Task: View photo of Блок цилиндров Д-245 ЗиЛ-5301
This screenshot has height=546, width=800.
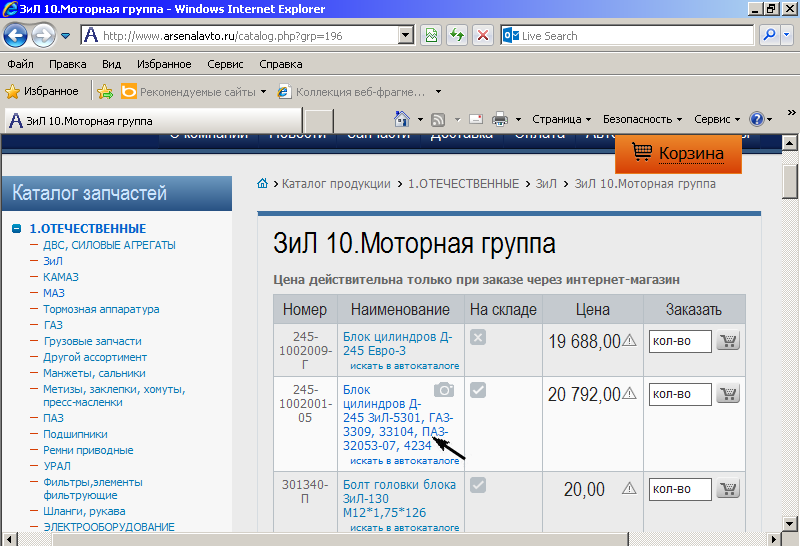Action: click(x=444, y=390)
